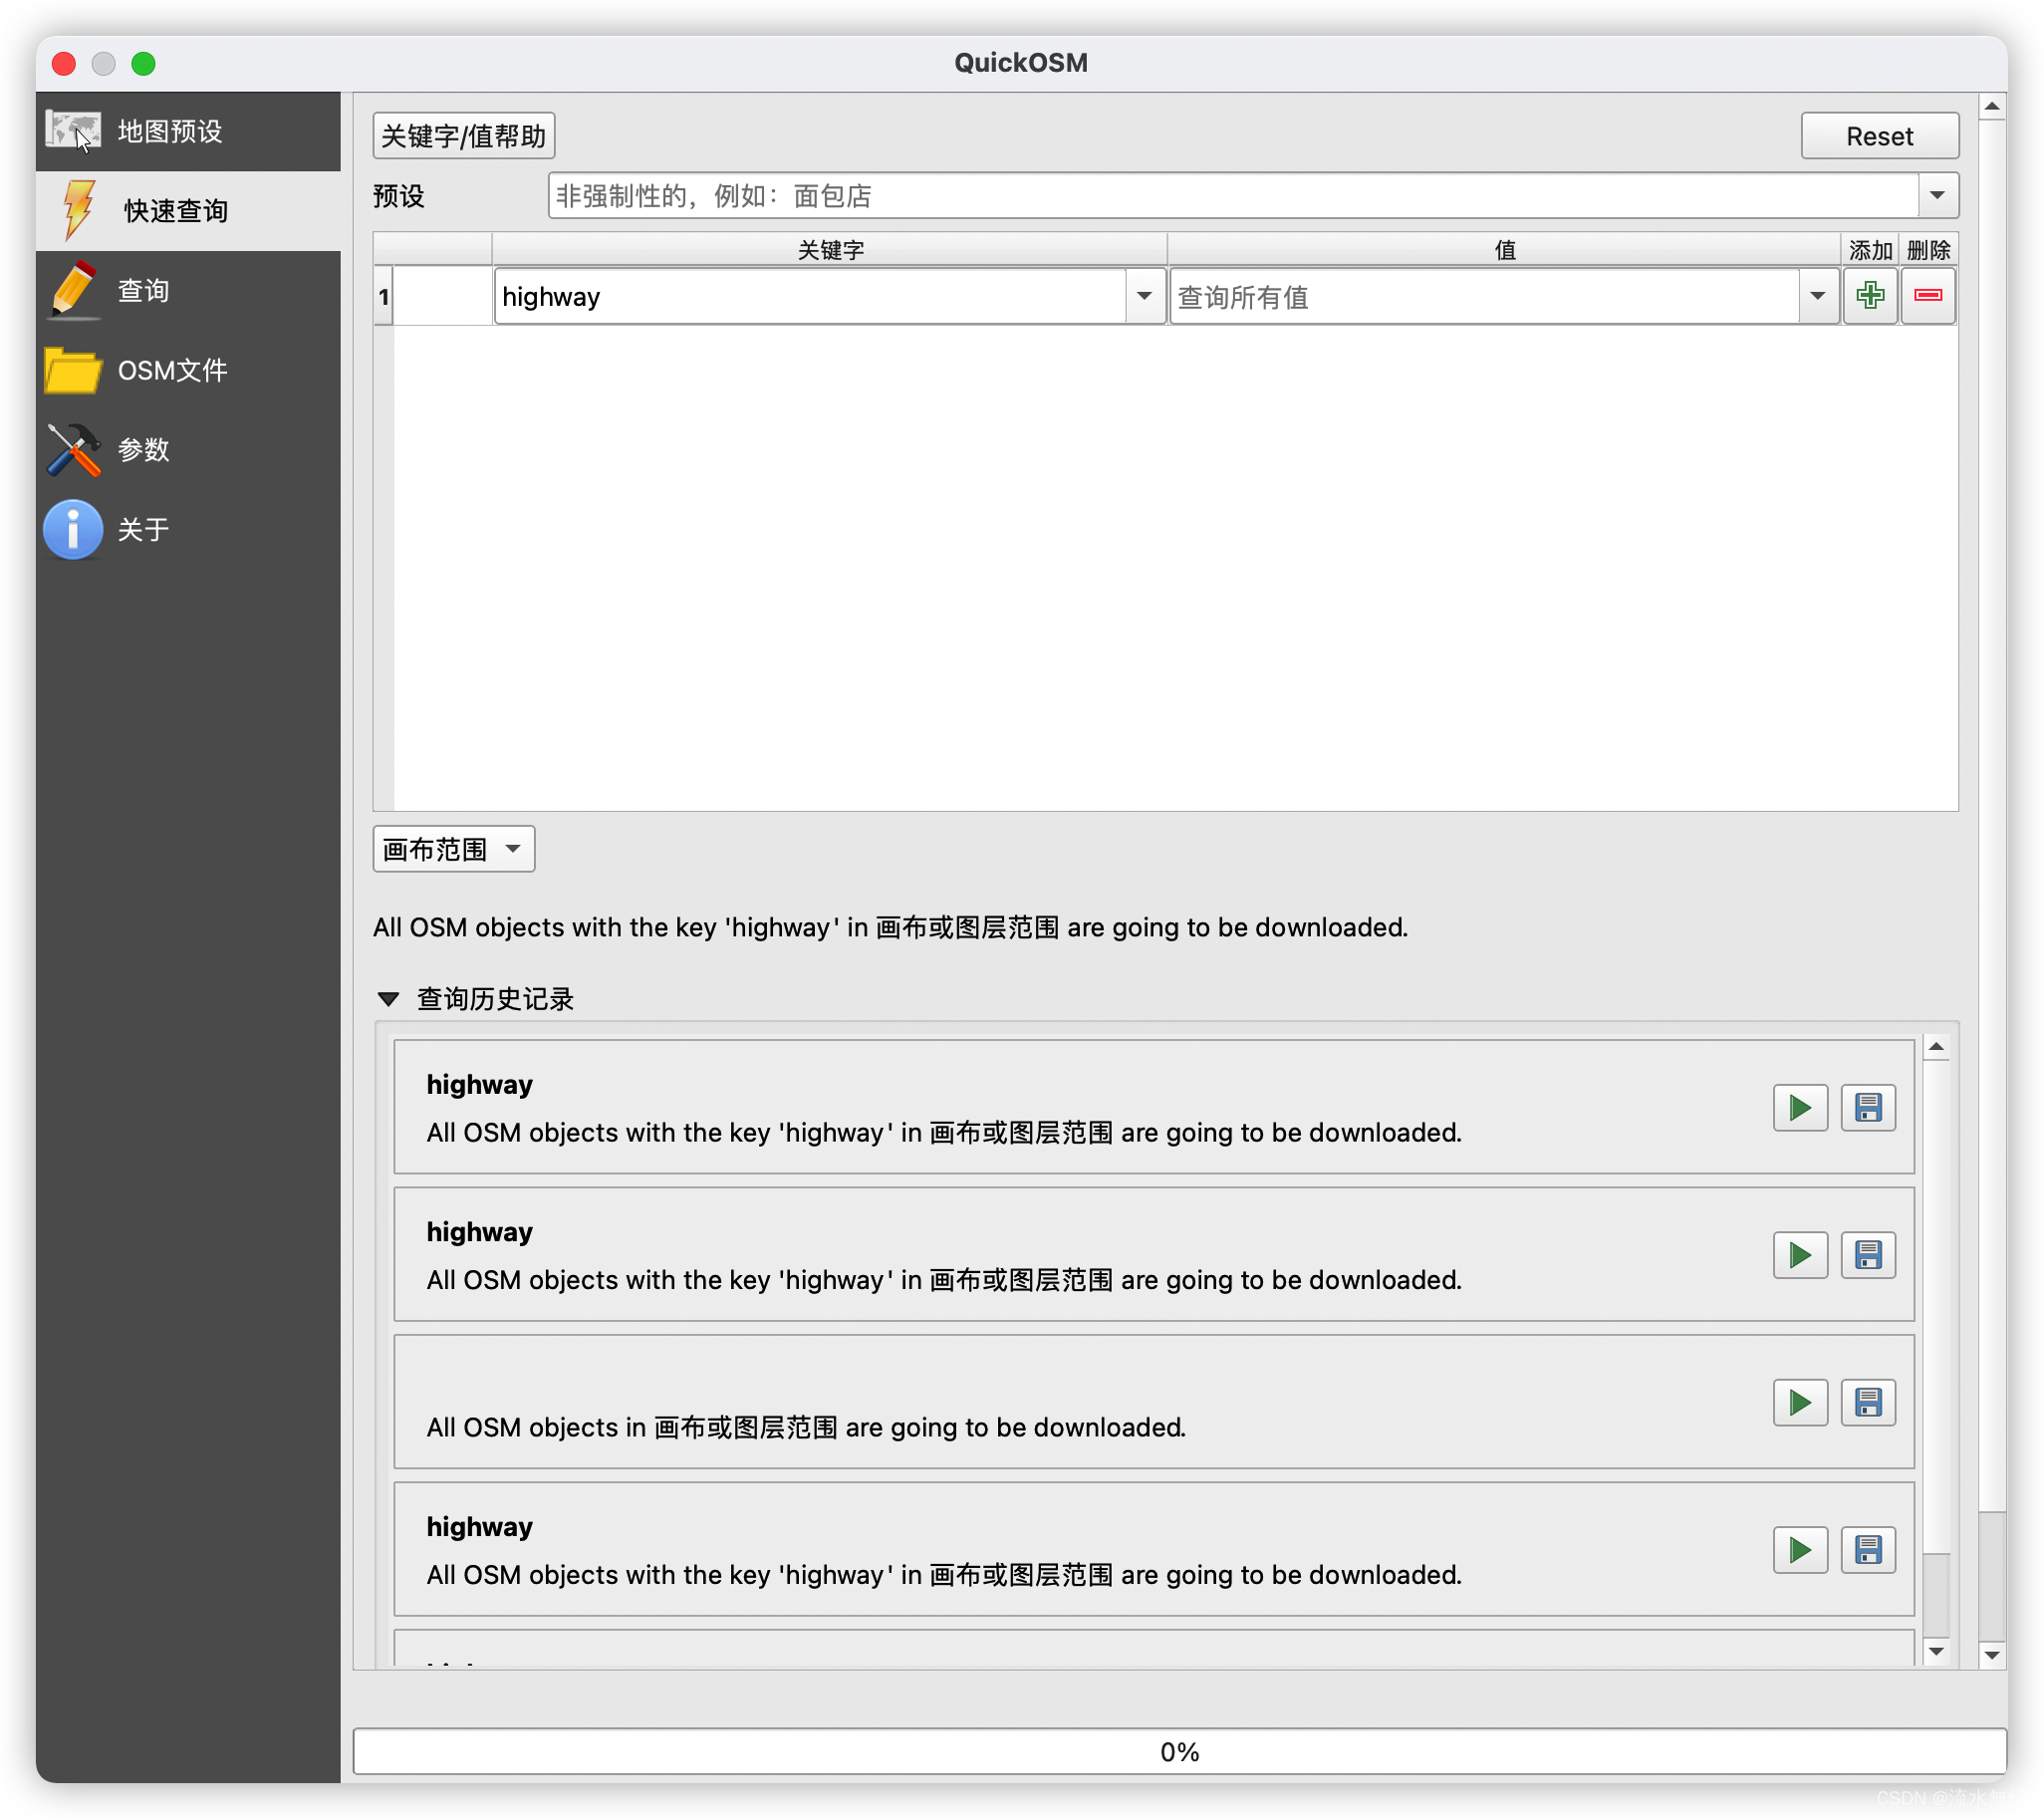2044x1819 pixels.
Task: Open the 关于 about tab
Action: click(x=143, y=529)
